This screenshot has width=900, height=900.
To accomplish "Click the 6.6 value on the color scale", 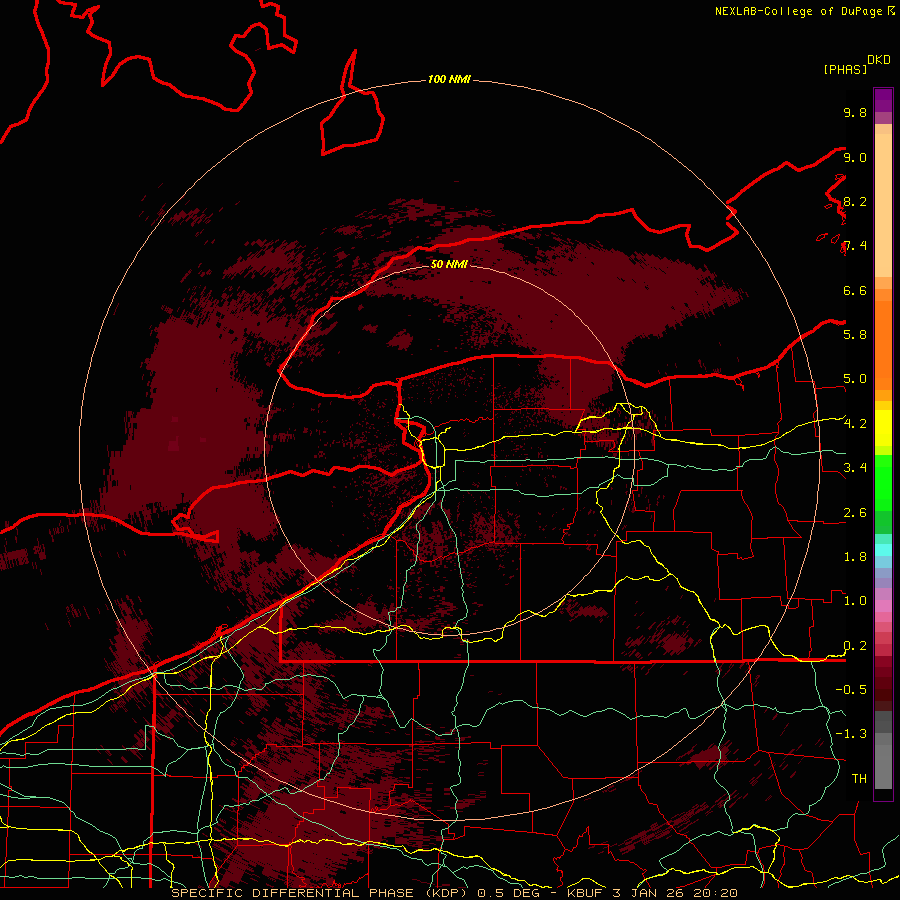I will (855, 290).
